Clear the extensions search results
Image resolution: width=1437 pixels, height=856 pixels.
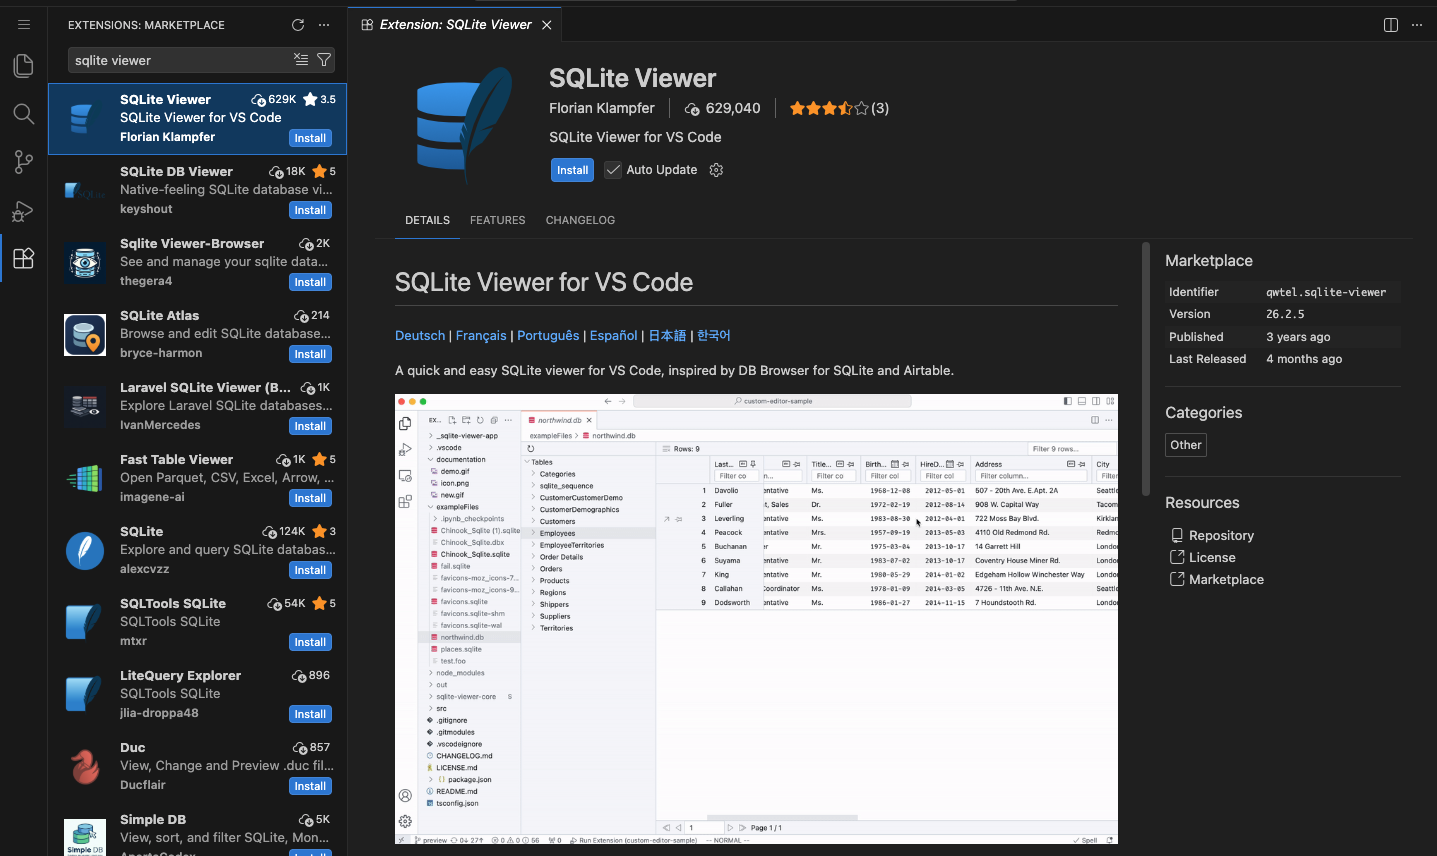click(301, 60)
